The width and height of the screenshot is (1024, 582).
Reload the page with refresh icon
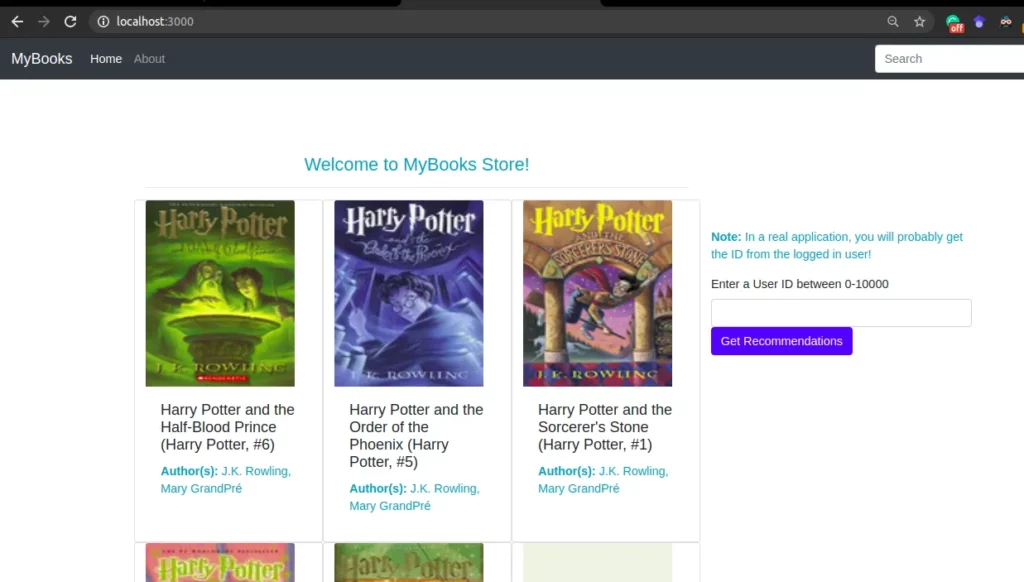(71, 22)
